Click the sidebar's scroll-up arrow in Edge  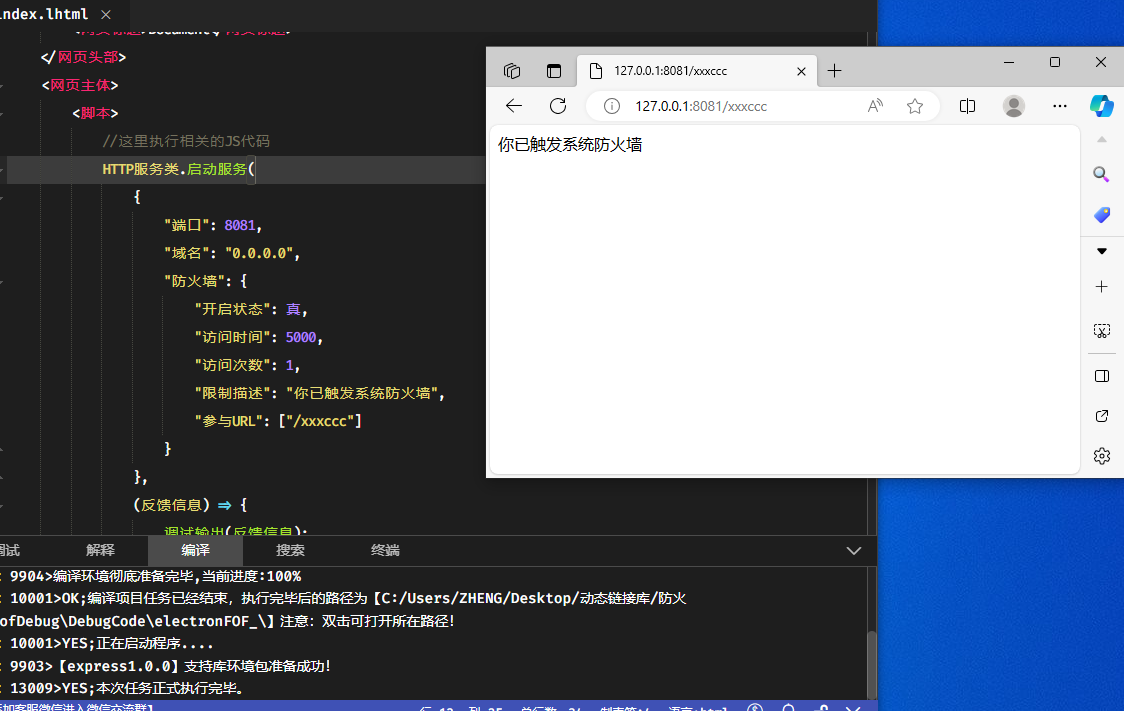[1102, 139]
